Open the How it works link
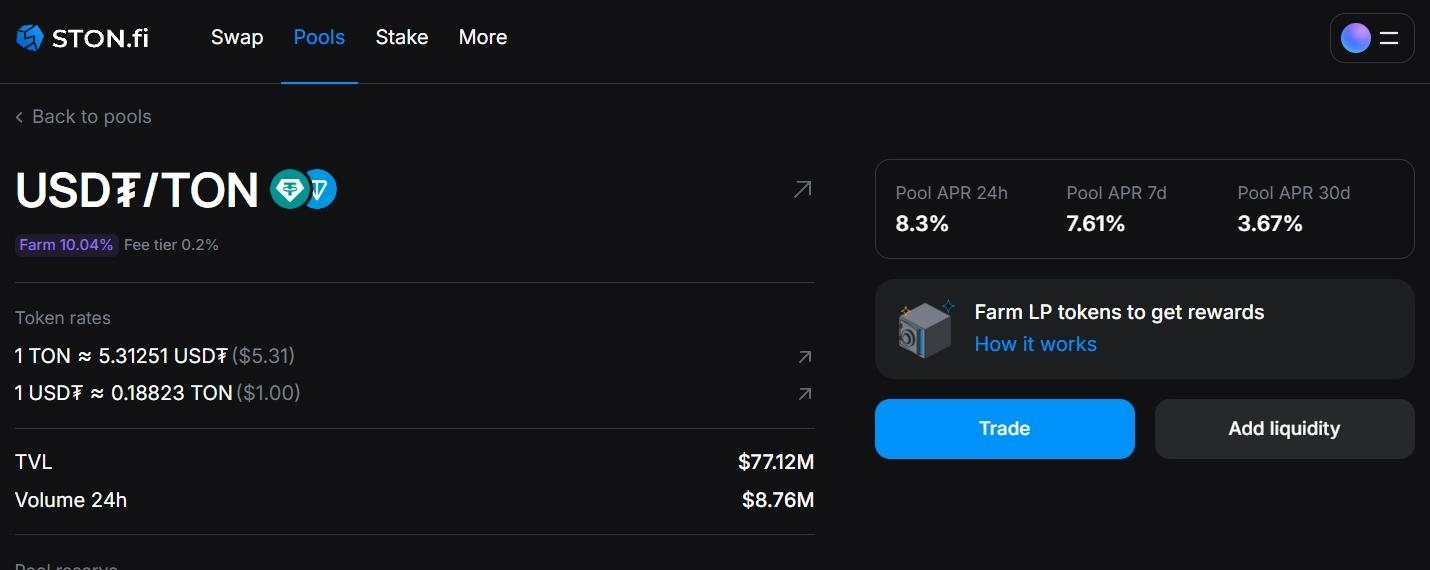The image size is (1430, 570). coord(1036,344)
